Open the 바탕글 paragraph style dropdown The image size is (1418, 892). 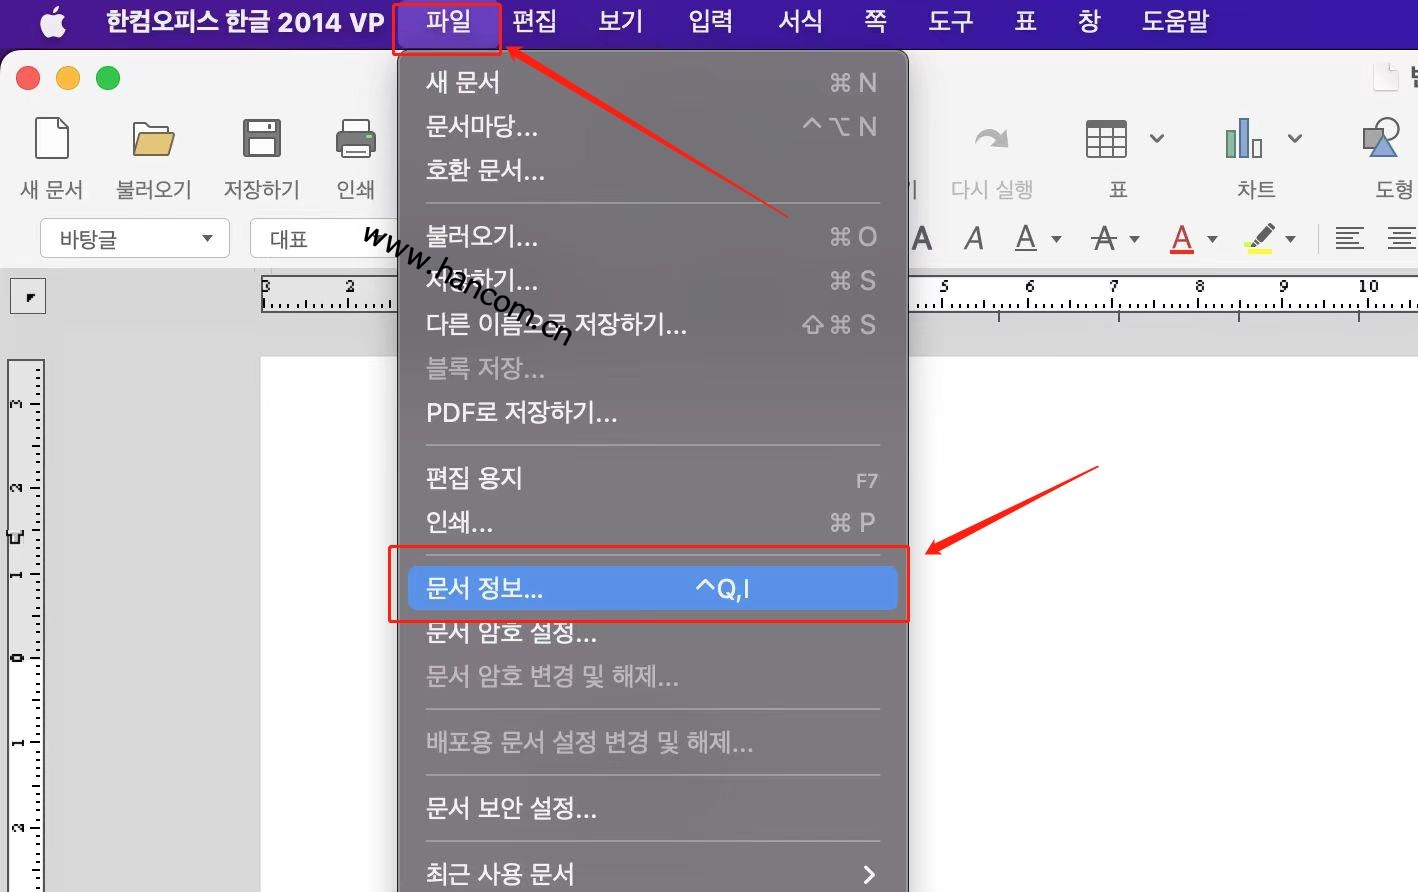(135, 239)
